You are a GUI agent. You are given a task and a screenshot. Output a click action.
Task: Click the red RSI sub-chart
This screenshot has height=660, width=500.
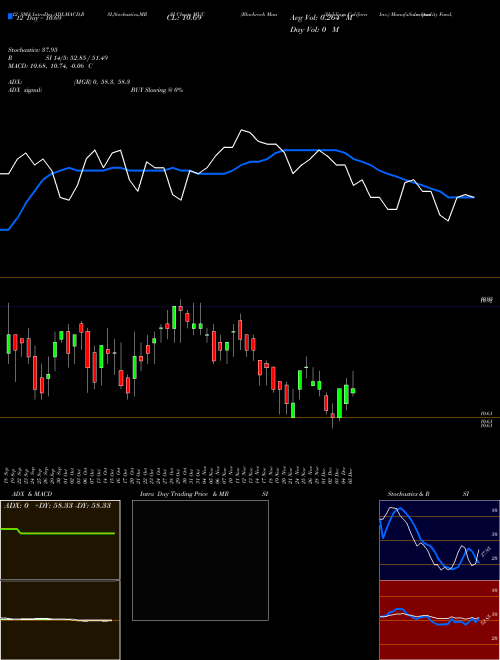(439, 620)
